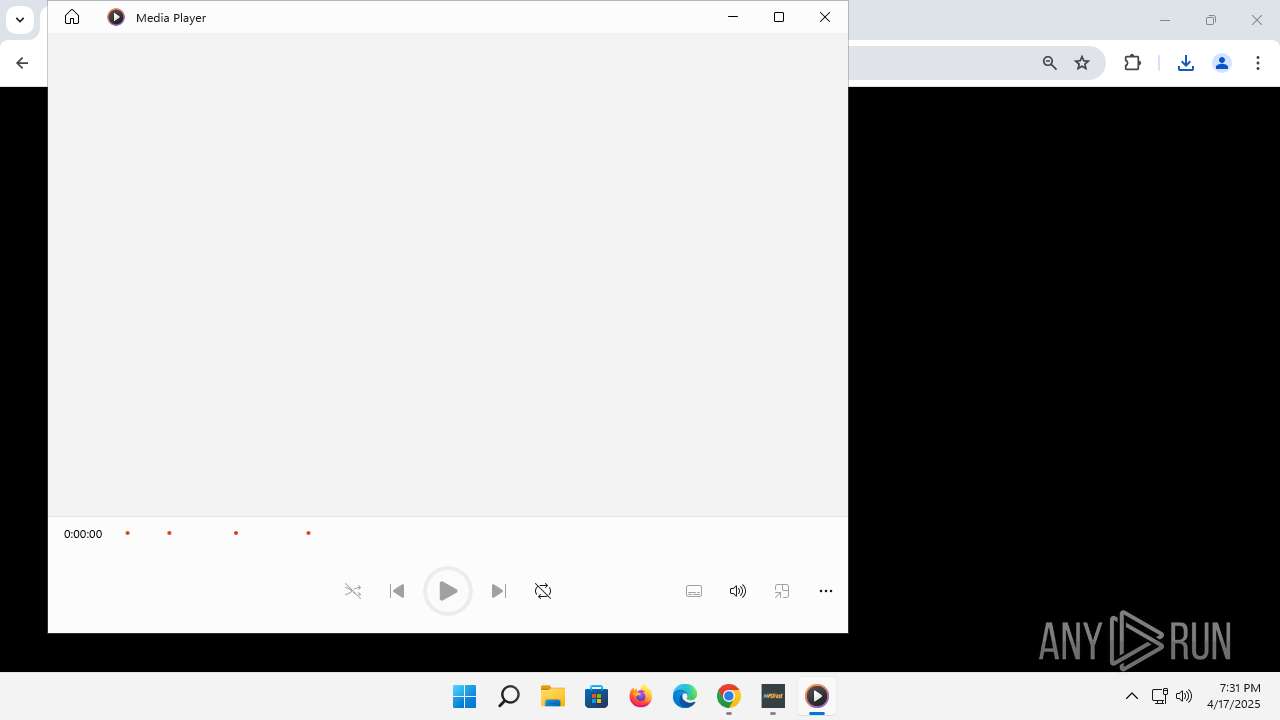
Task: Minimize the Chrome window
Action: coord(1165,20)
